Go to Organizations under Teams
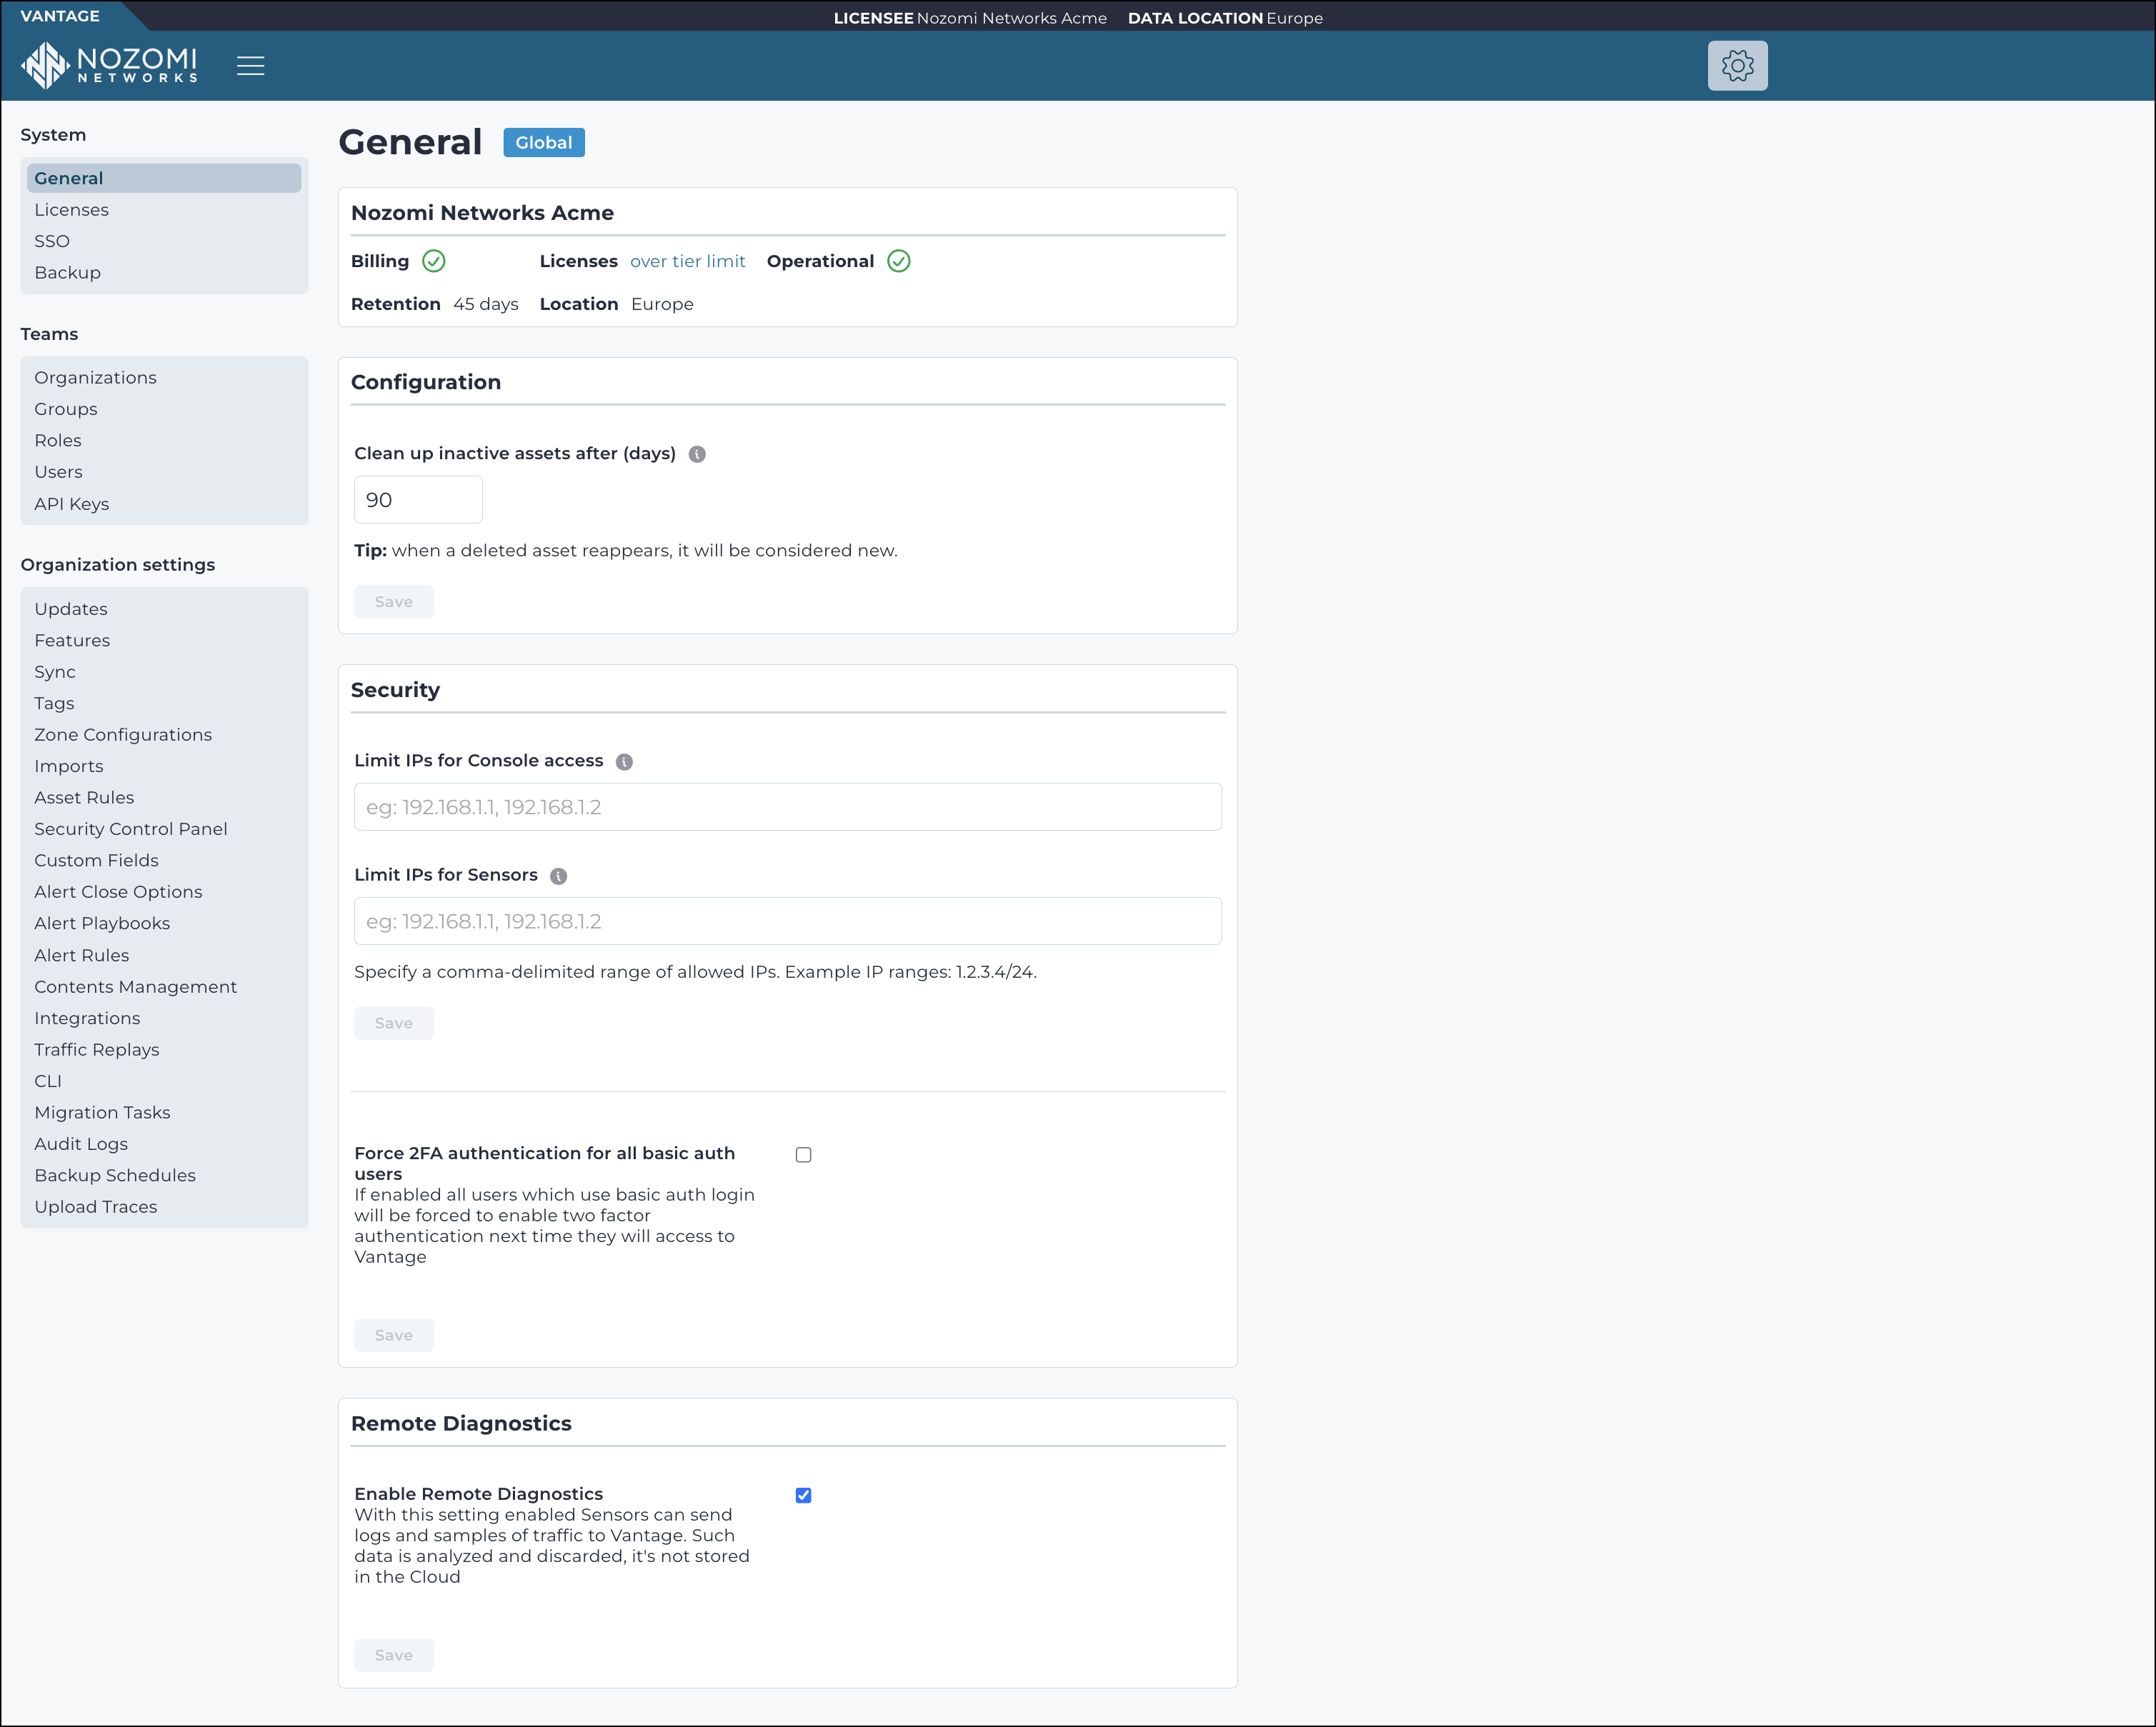The width and height of the screenshot is (2156, 1727). tap(95, 377)
